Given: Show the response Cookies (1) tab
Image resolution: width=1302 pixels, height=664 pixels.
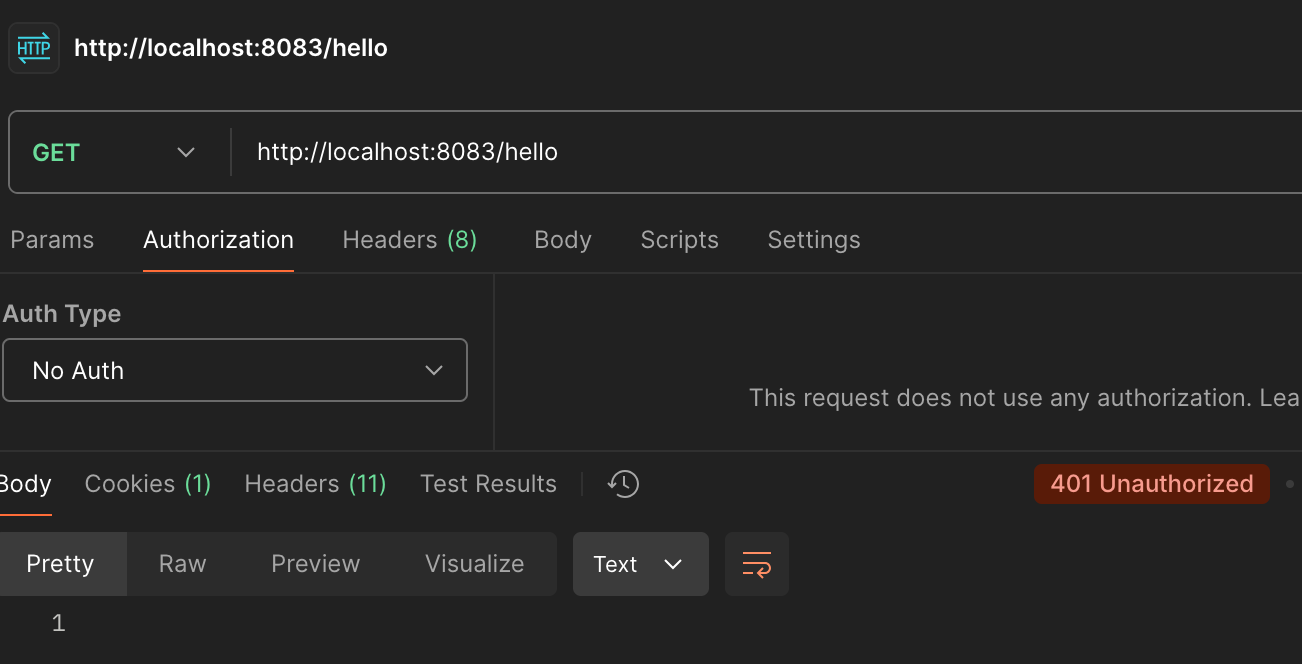Looking at the screenshot, I should coord(148,484).
